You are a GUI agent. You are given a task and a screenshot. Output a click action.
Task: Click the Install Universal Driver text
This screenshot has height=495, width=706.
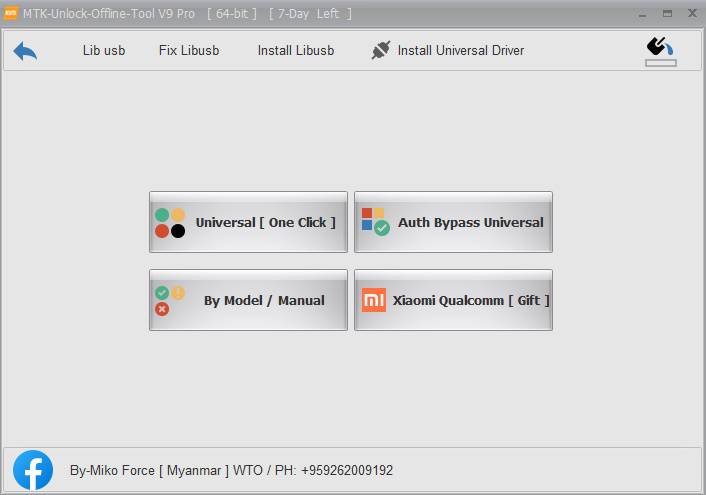461,50
